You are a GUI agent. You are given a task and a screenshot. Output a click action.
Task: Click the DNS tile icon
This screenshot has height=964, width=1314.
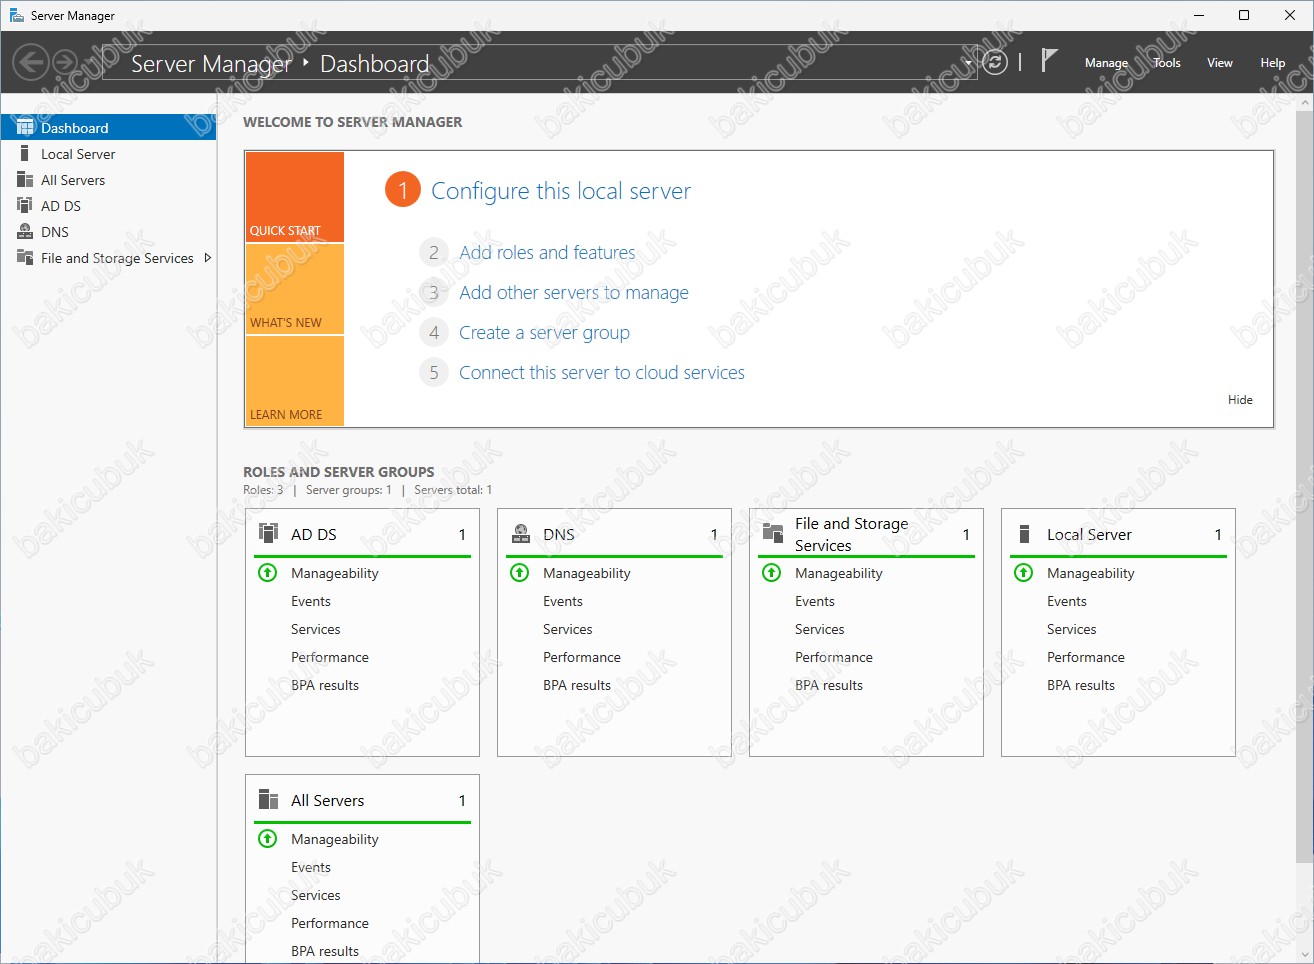coord(520,533)
